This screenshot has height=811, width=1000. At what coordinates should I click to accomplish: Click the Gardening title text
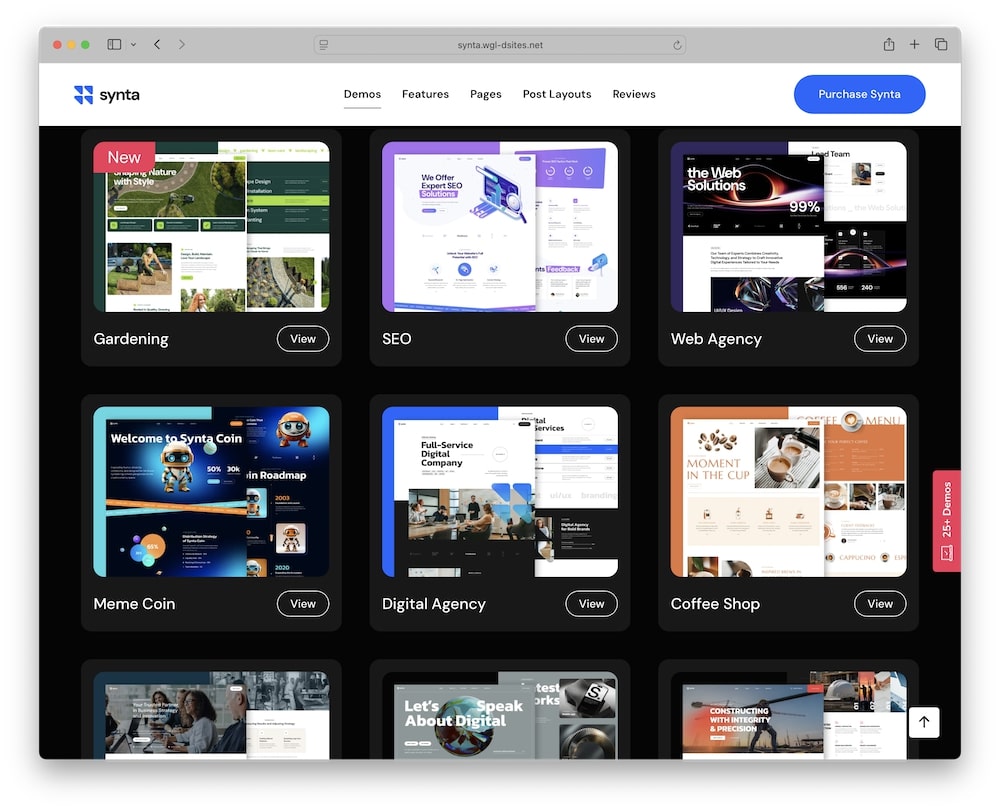pos(131,339)
